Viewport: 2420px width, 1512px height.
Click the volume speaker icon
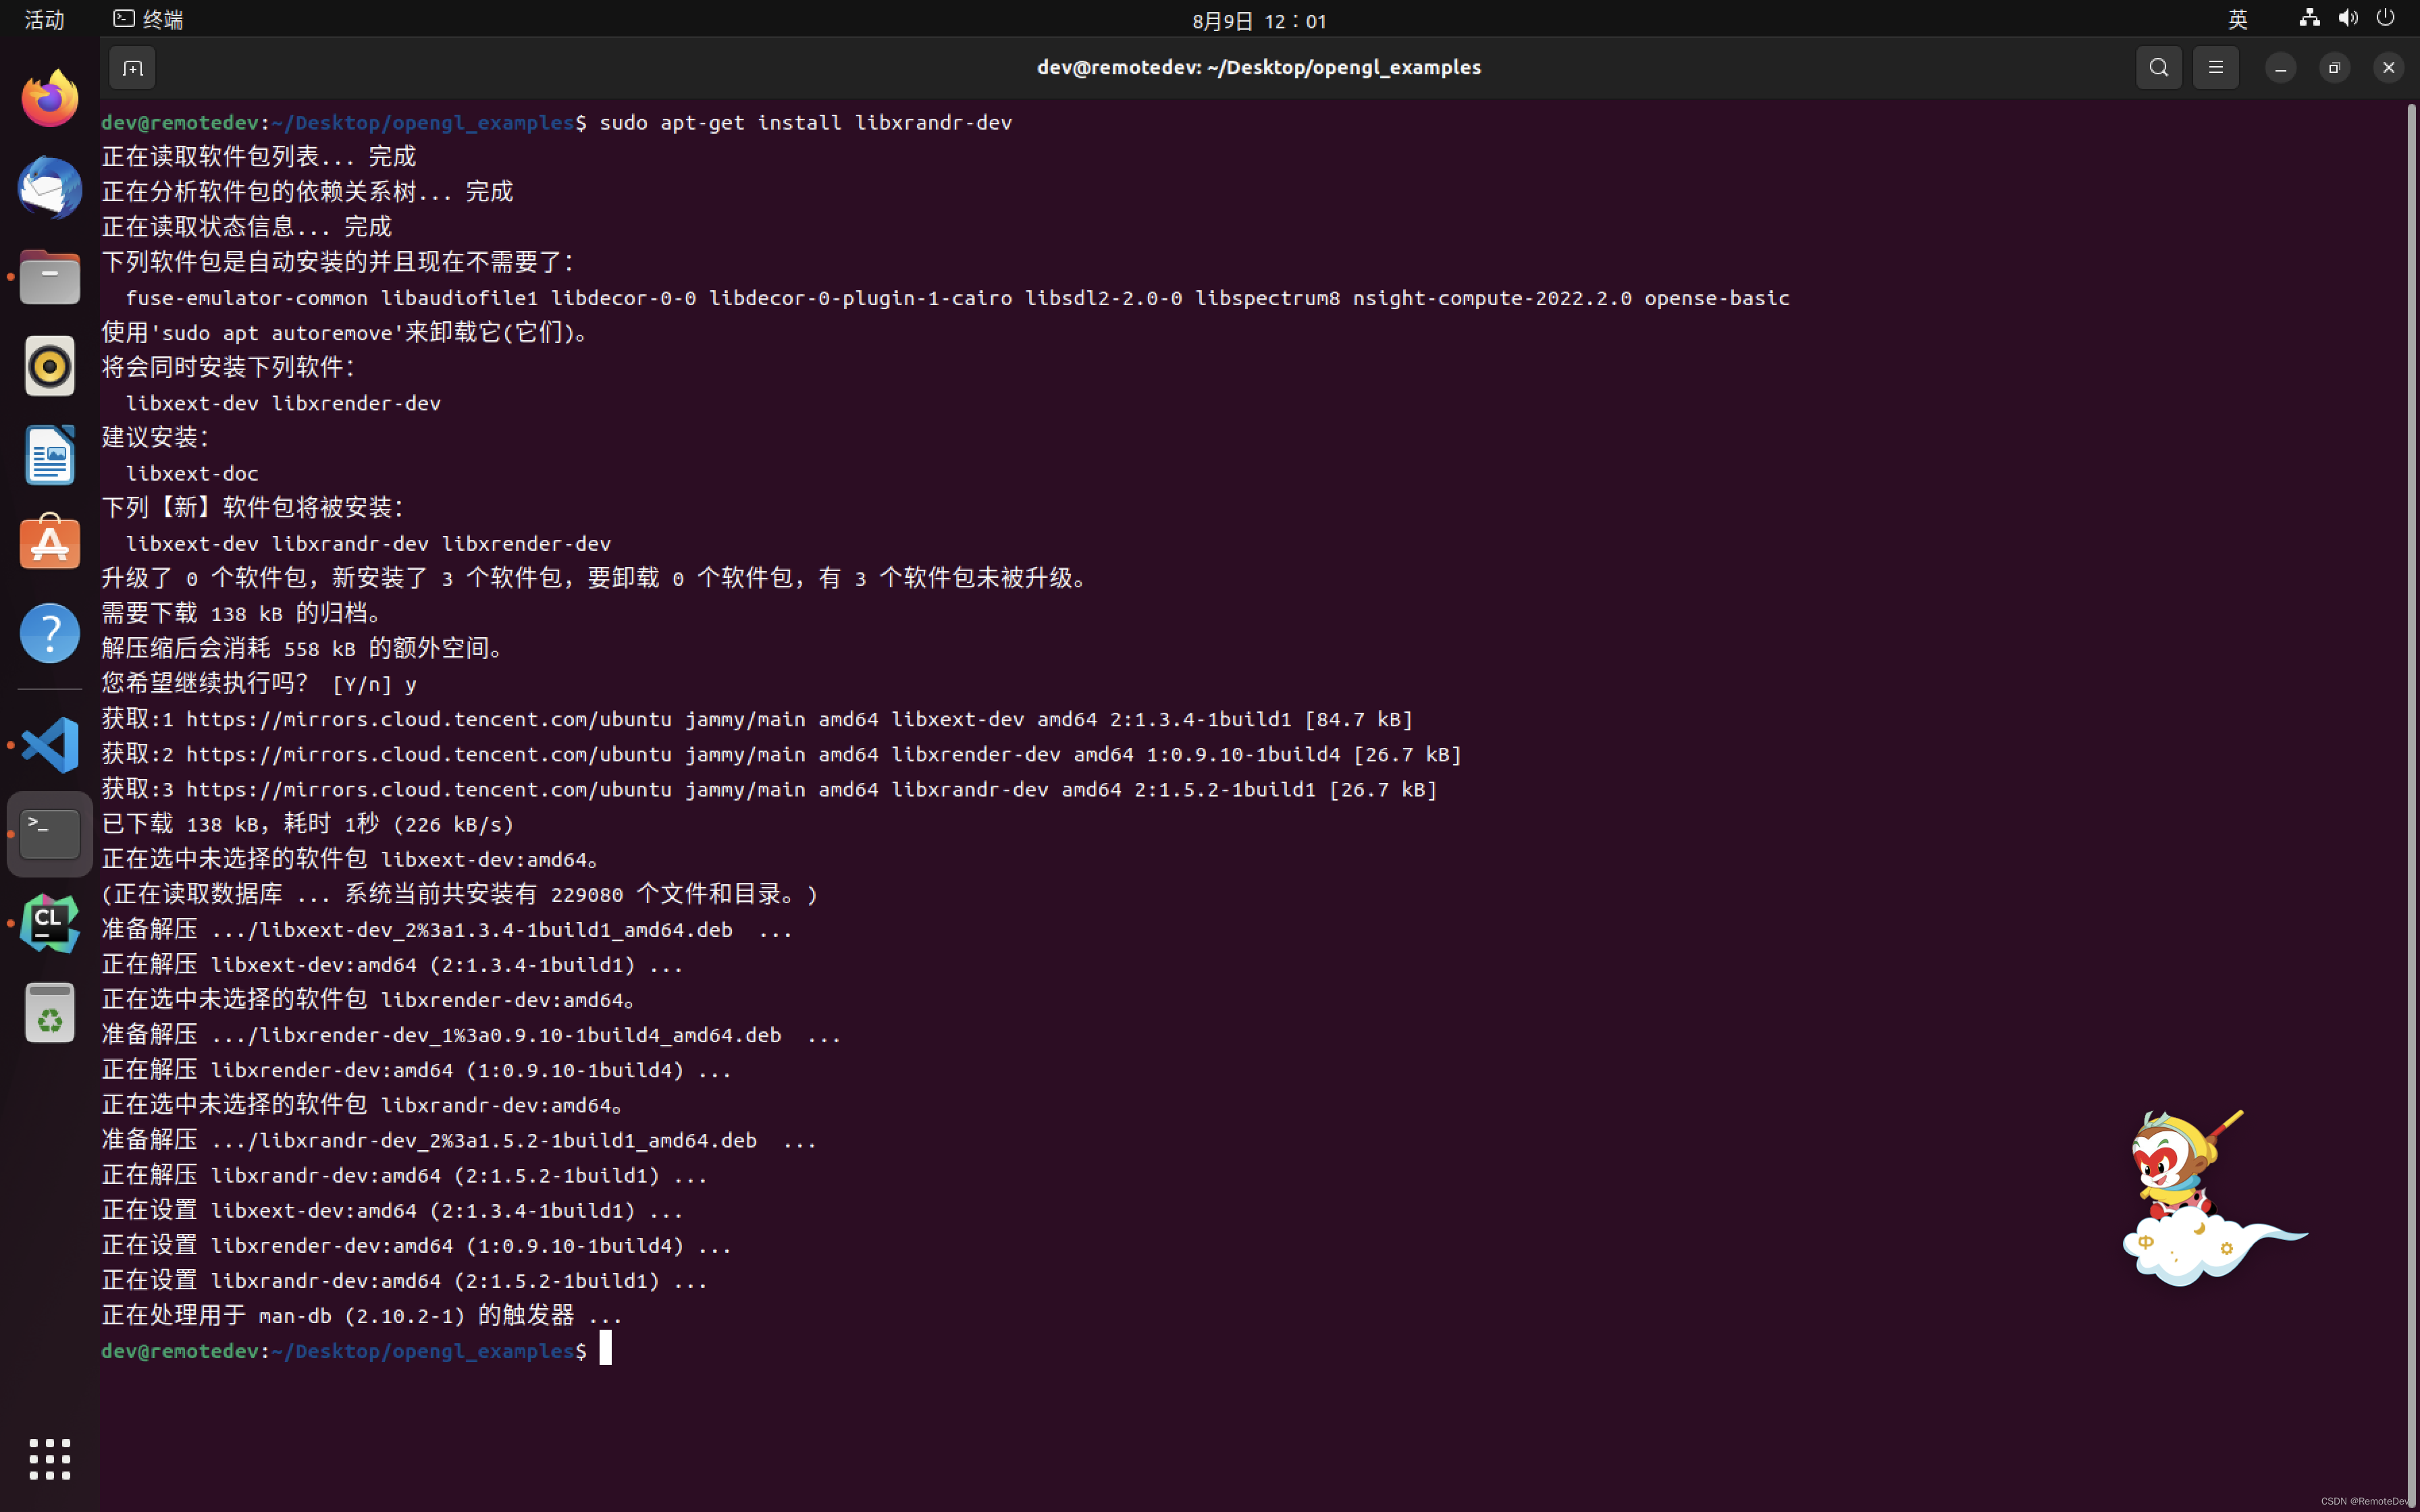(2348, 18)
